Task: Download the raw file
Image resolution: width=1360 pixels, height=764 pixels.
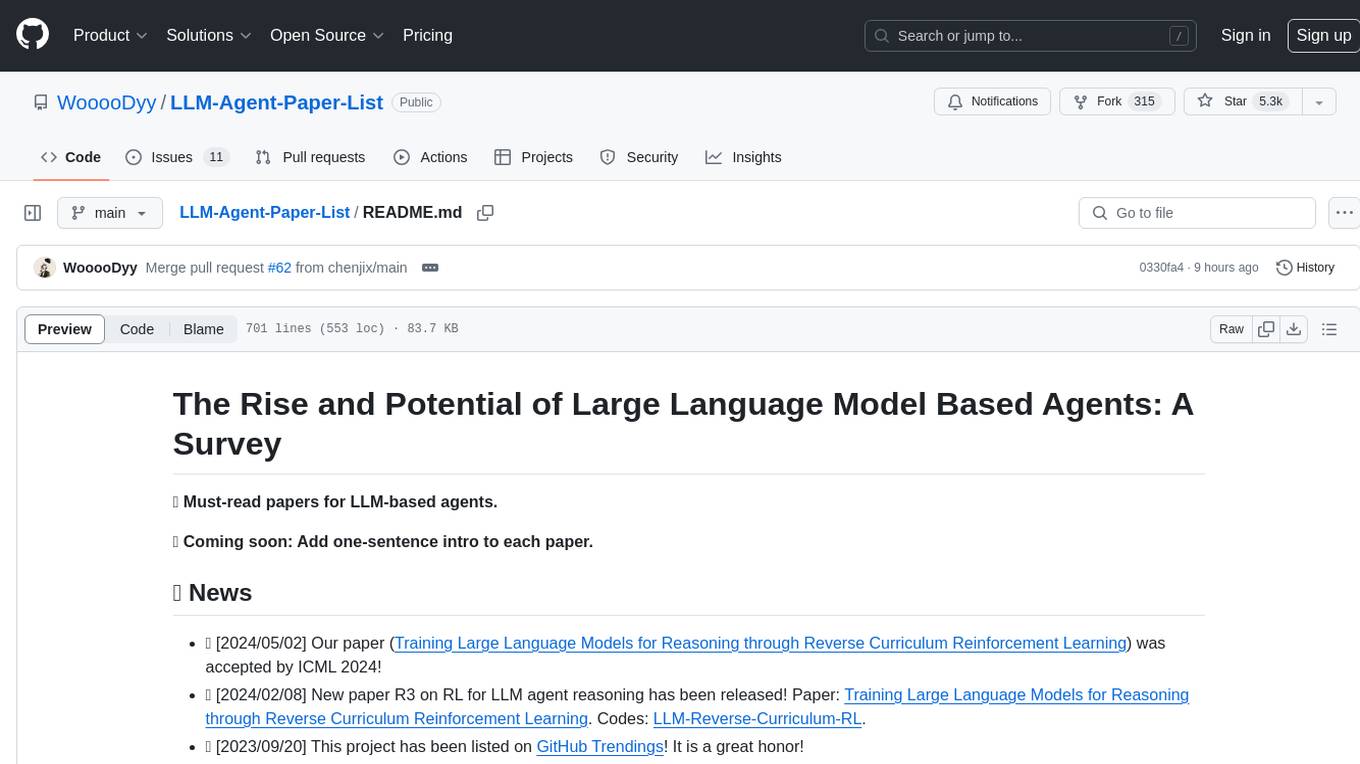Action: click(x=1294, y=329)
